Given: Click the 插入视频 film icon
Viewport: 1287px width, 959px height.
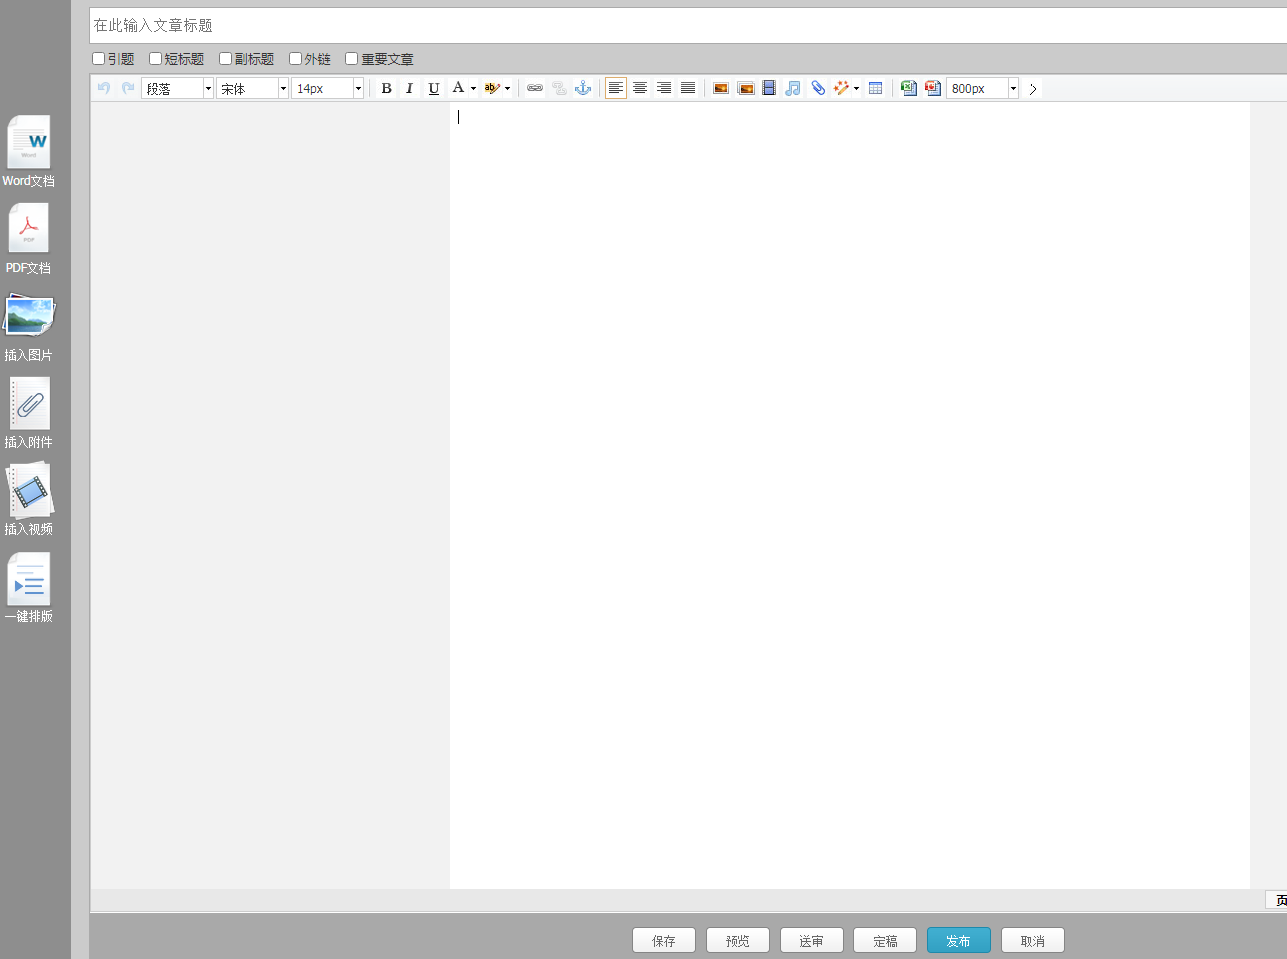Looking at the screenshot, I should 29,491.
